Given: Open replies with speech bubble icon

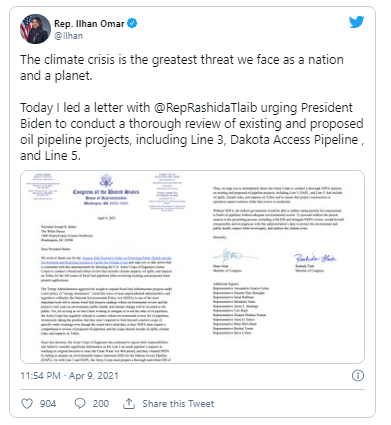Looking at the screenshot, I should point(80,404).
